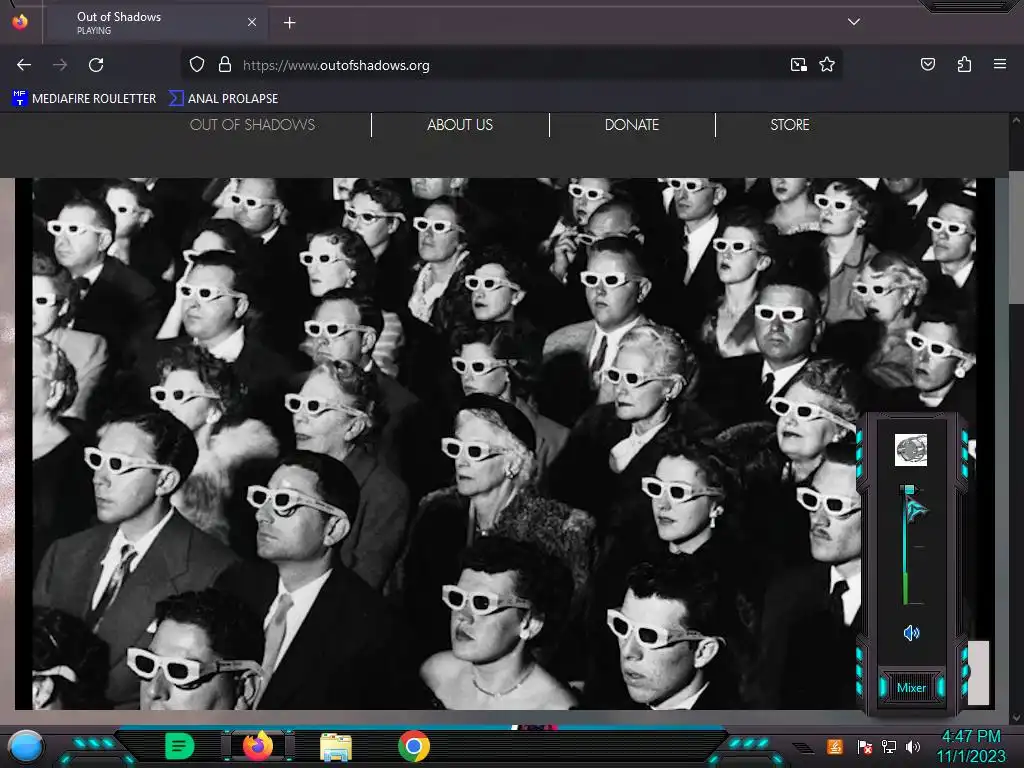This screenshot has width=1024, height=768.
Task: Open File Explorer from the taskbar
Action: [x=336, y=747]
